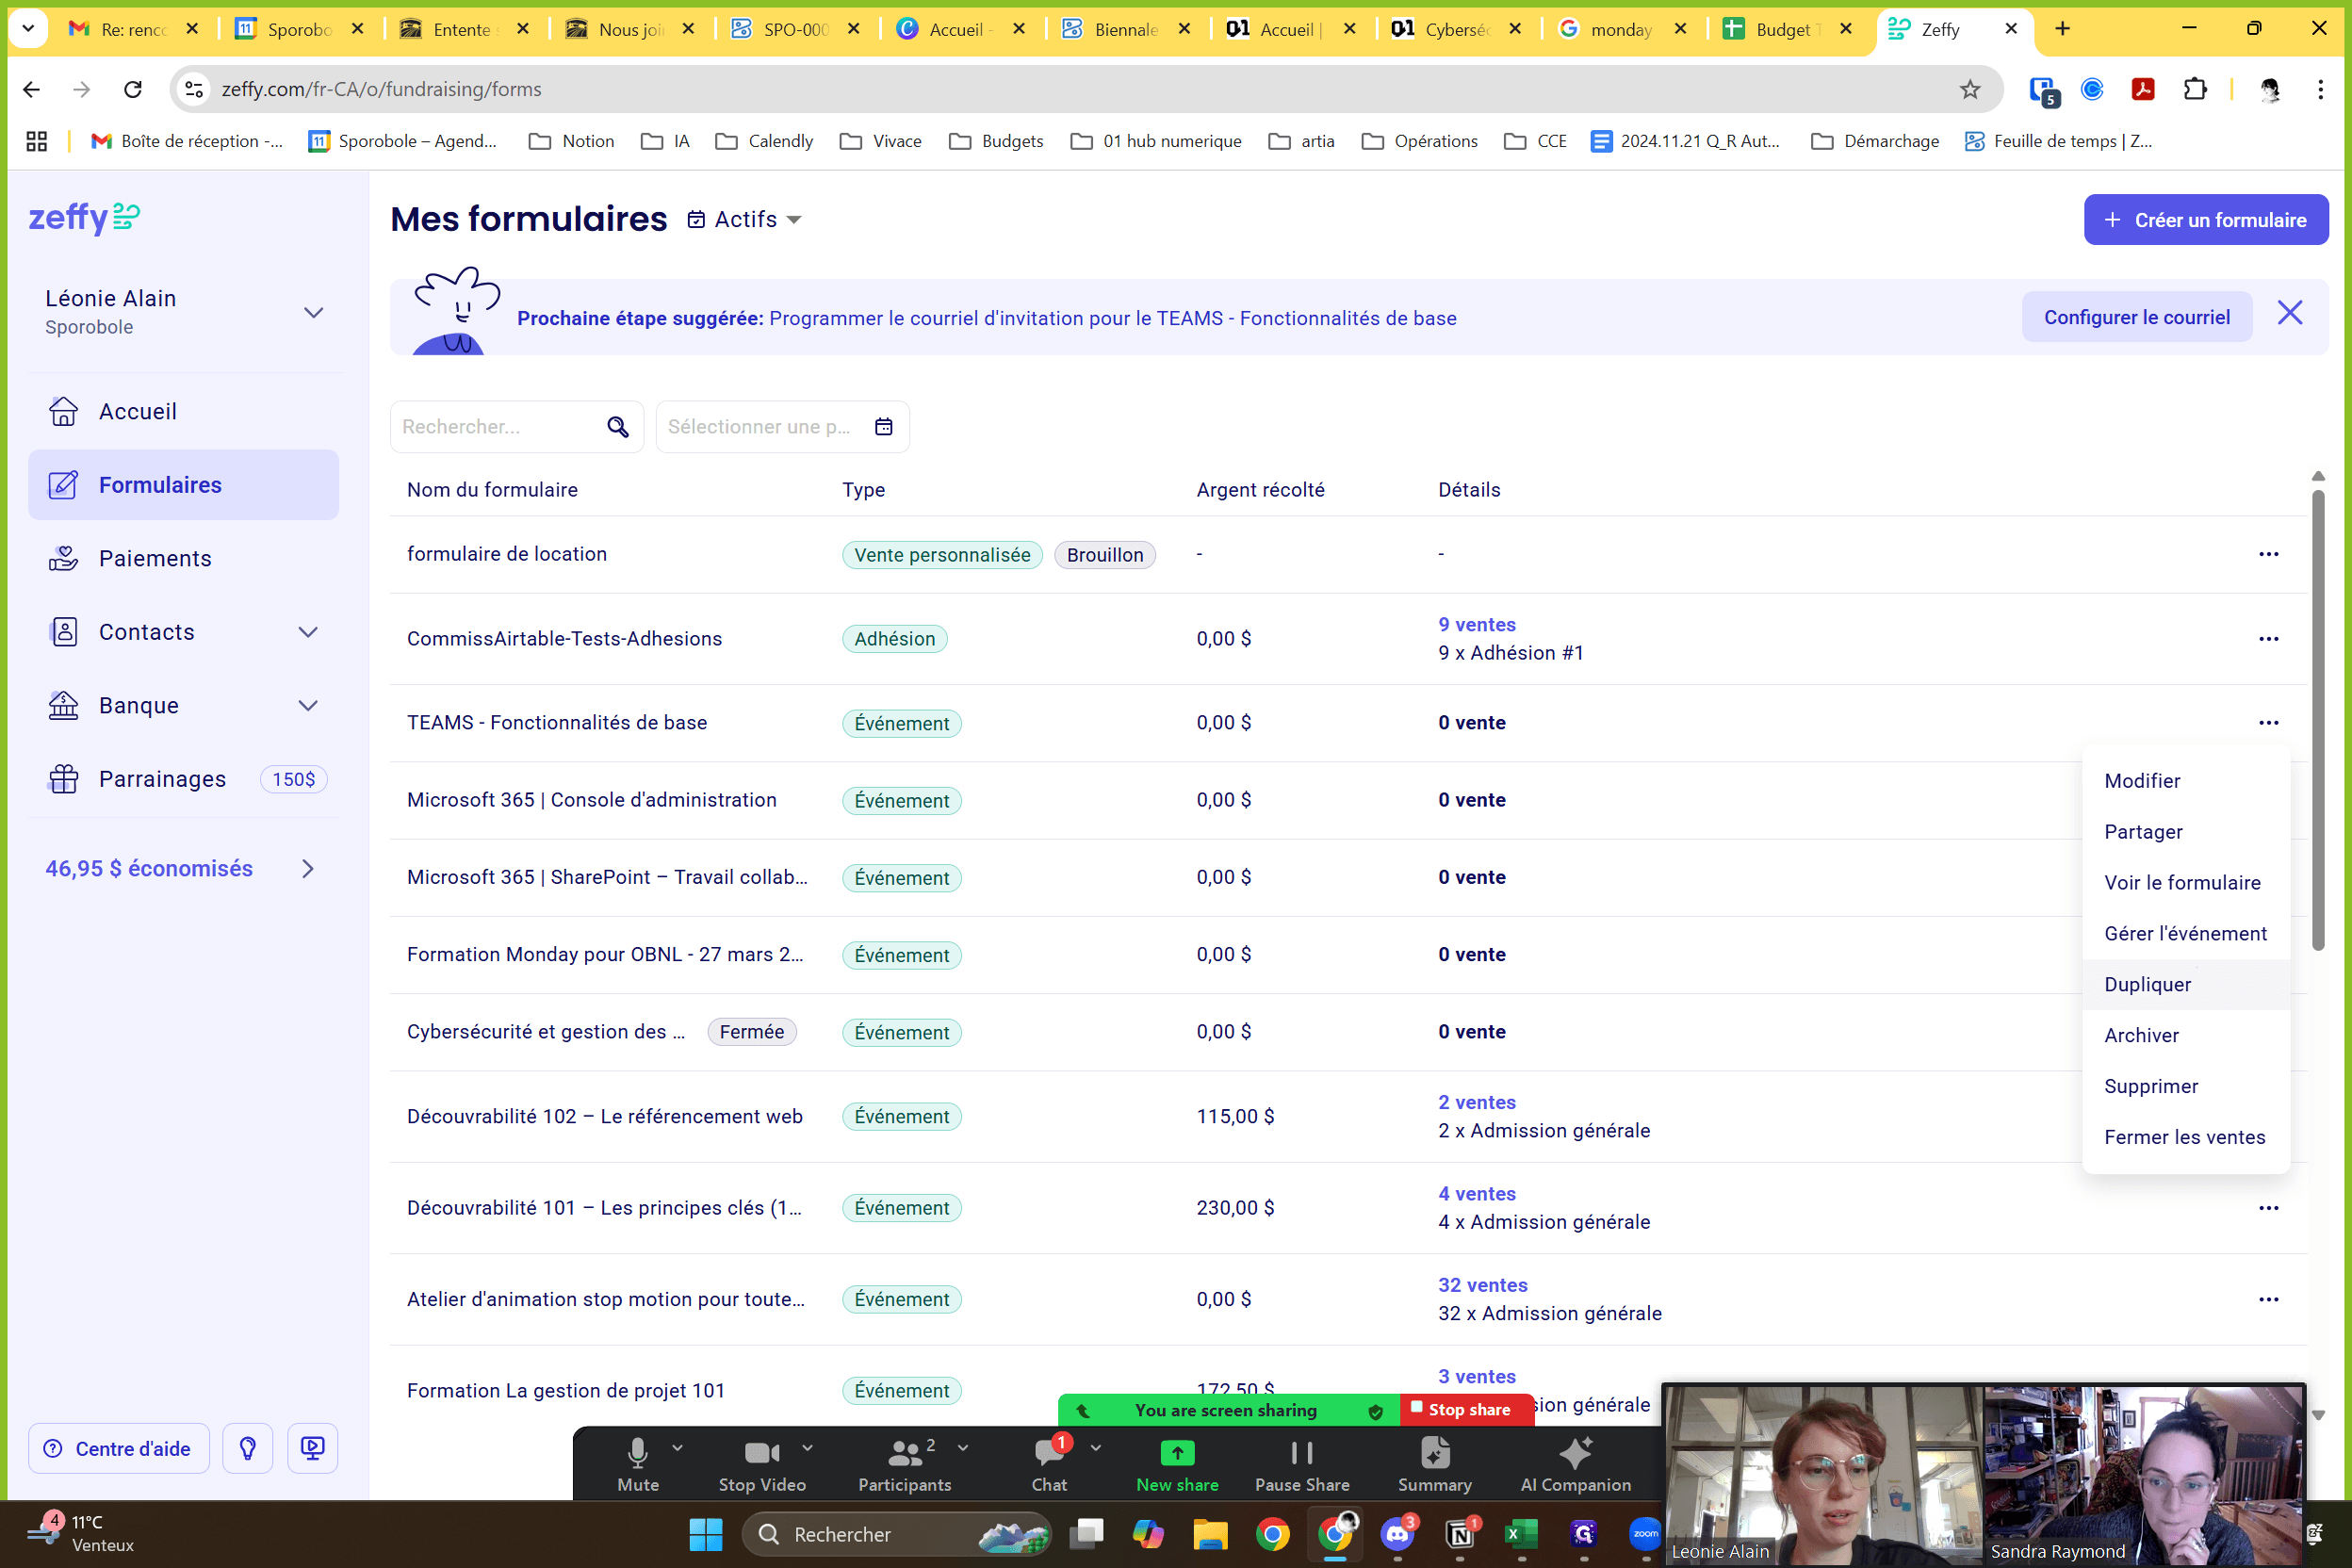
Task: Click the Rechercher form search field
Action: pyautogui.click(x=516, y=427)
